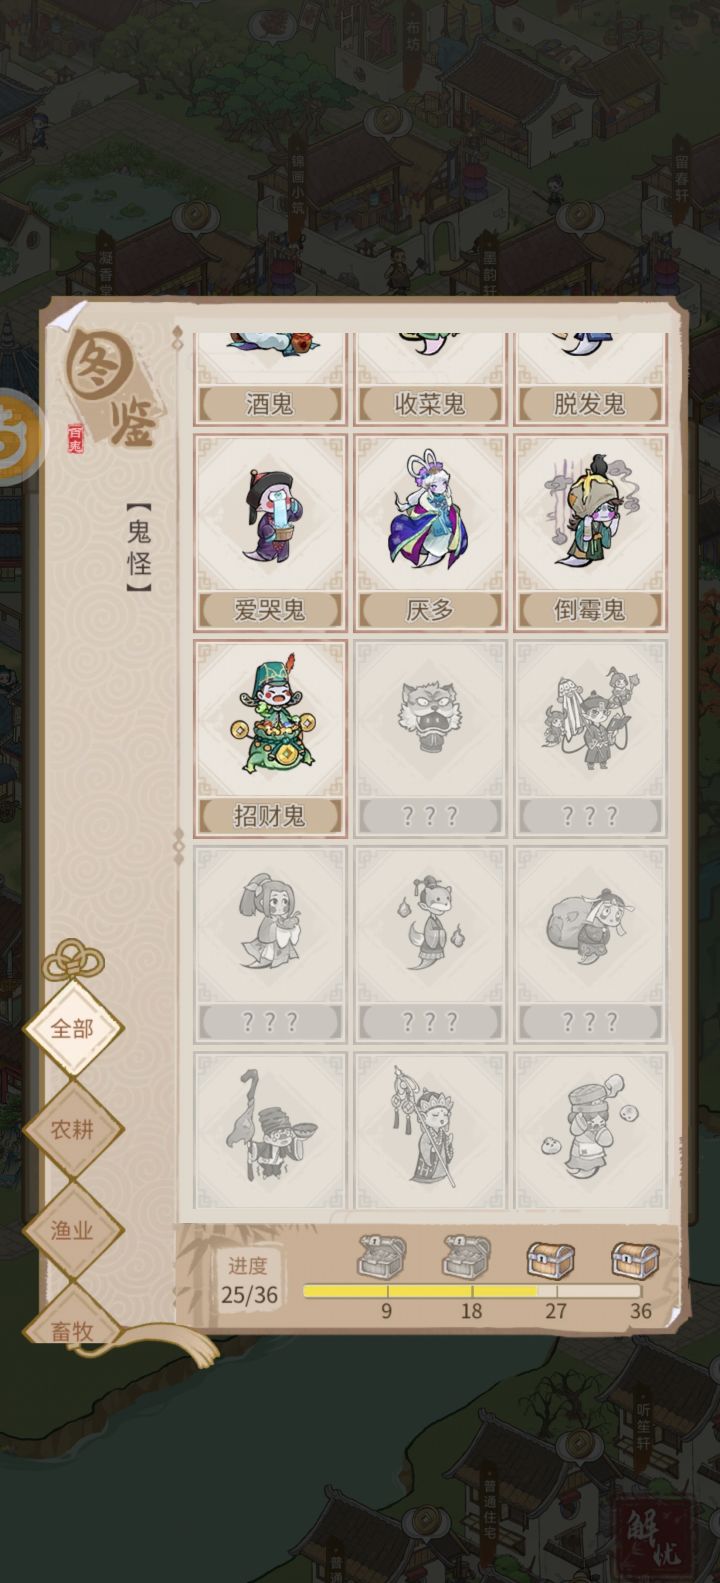Switch to the 渔业 category tab
The width and height of the screenshot is (720, 1583).
[73, 1230]
